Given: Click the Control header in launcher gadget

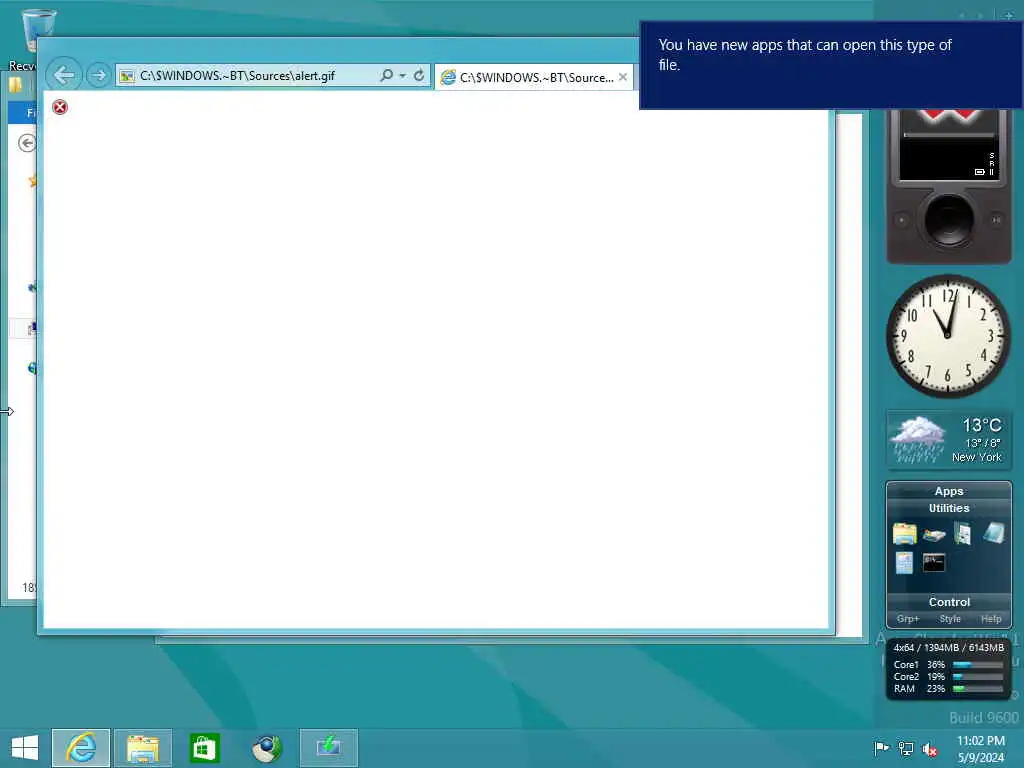Looking at the screenshot, I should pos(949,602).
